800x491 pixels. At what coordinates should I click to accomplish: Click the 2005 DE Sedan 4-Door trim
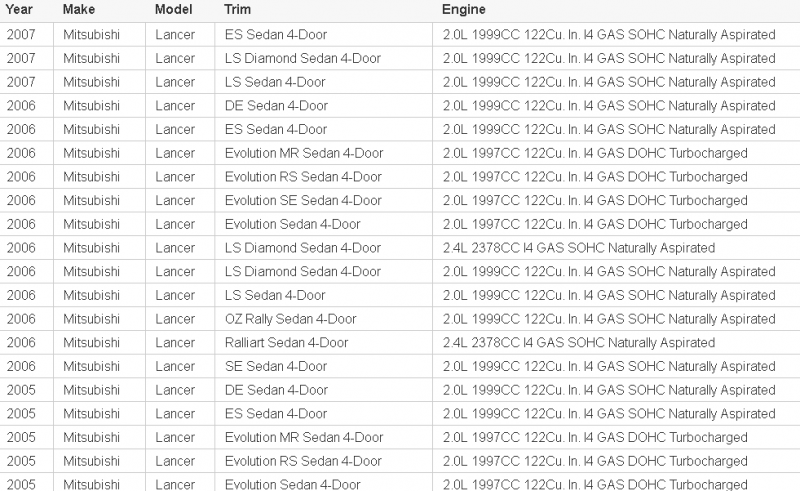(277, 390)
